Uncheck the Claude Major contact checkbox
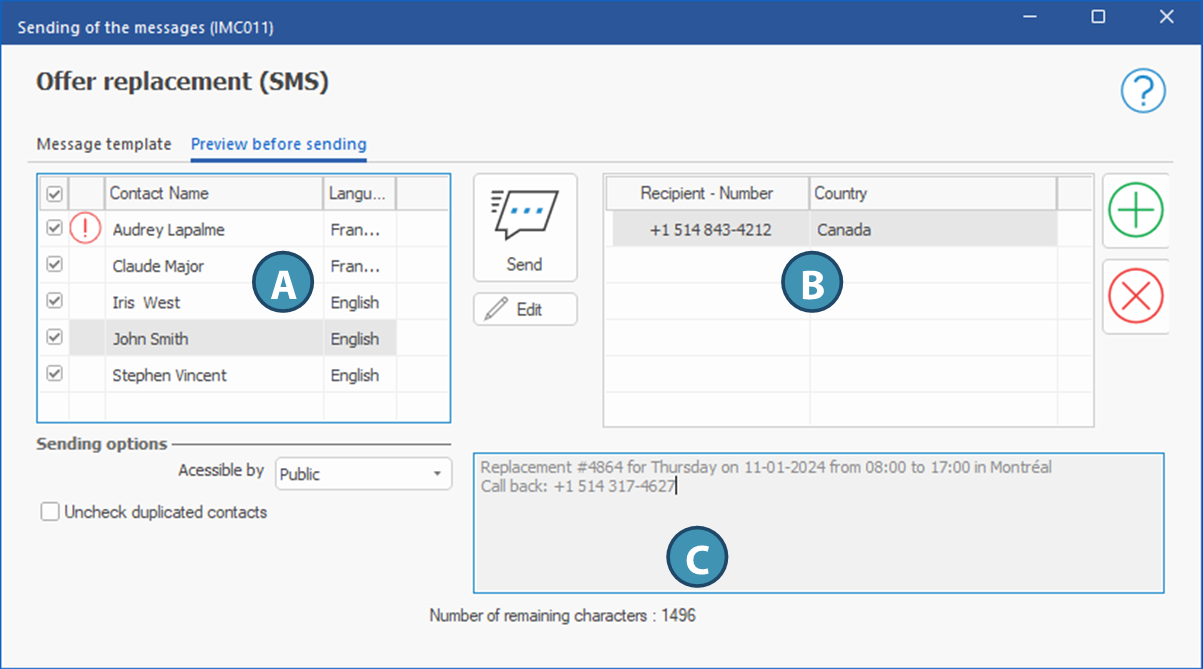1203x669 pixels. click(x=55, y=265)
